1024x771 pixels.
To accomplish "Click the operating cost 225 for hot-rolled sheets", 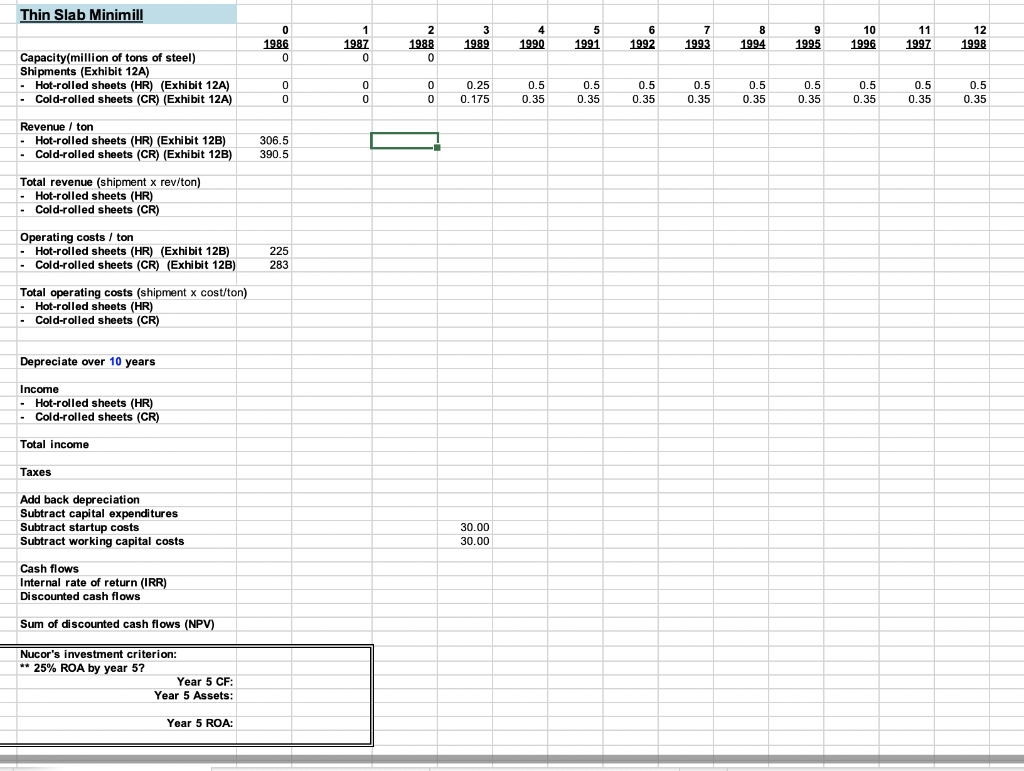I will tap(278, 251).
